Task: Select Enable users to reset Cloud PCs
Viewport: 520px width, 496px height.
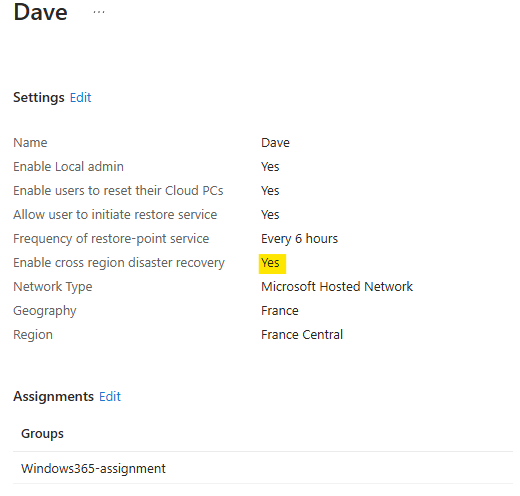Action: pyautogui.click(x=118, y=191)
